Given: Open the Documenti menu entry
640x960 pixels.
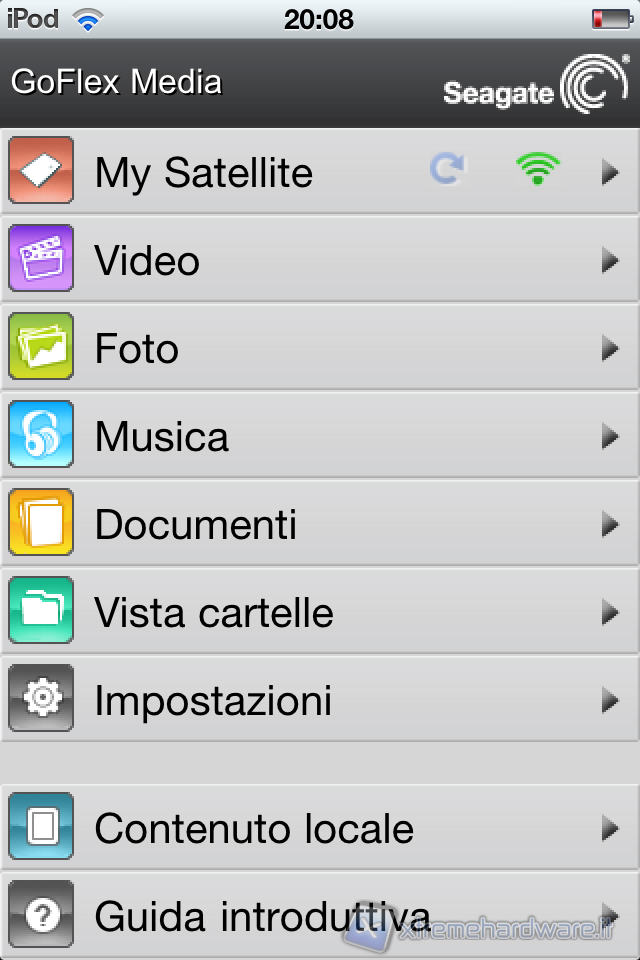Looking at the screenshot, I should click(196, 525).
